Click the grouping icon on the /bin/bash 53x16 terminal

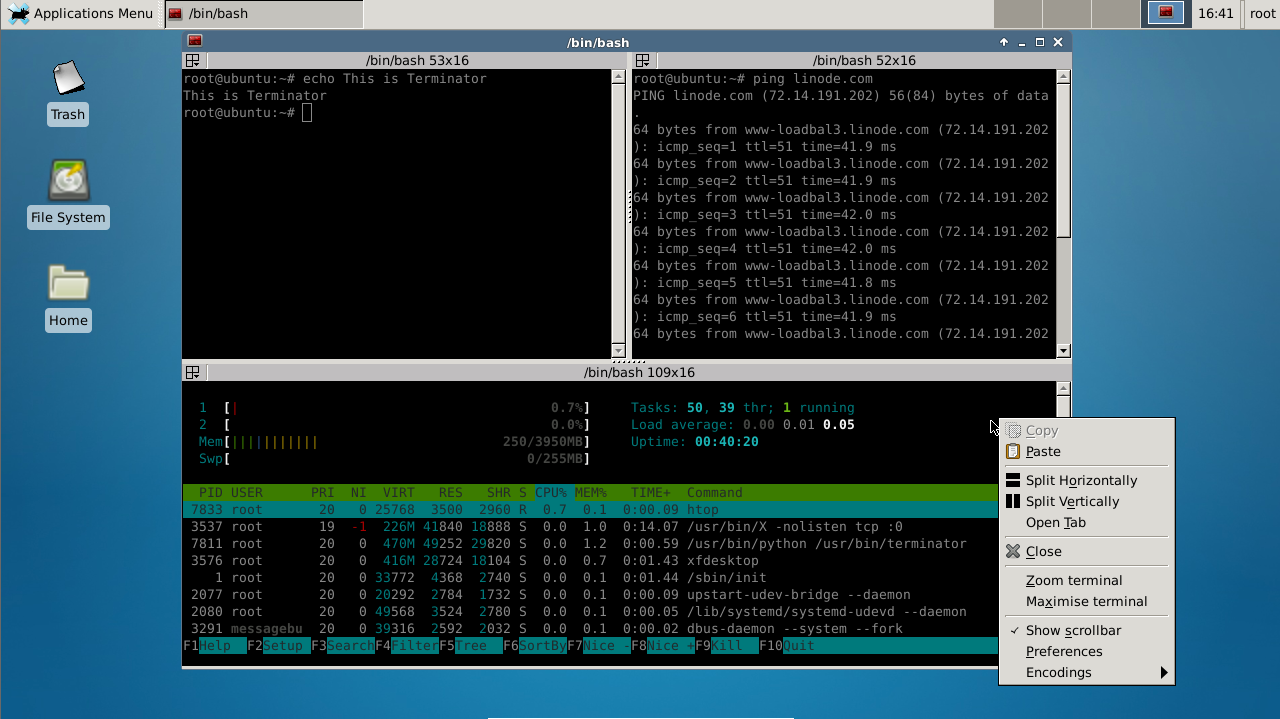point(192,60)
